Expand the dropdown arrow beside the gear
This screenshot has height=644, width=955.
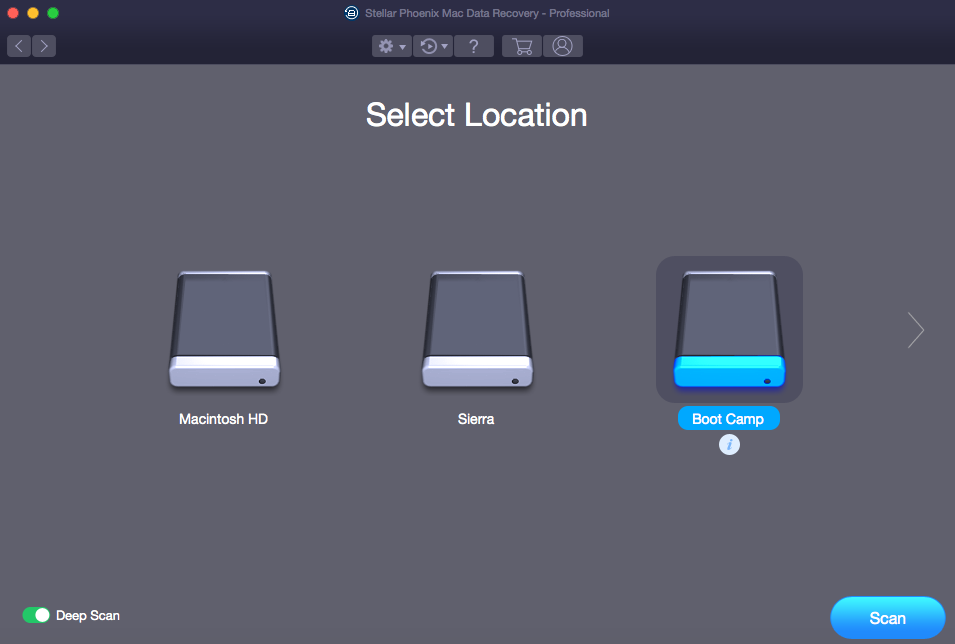(402, 47)
